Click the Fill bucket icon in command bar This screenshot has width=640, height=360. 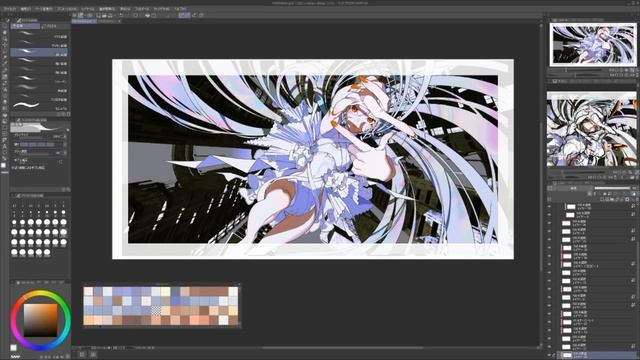(x=147, y=15)
